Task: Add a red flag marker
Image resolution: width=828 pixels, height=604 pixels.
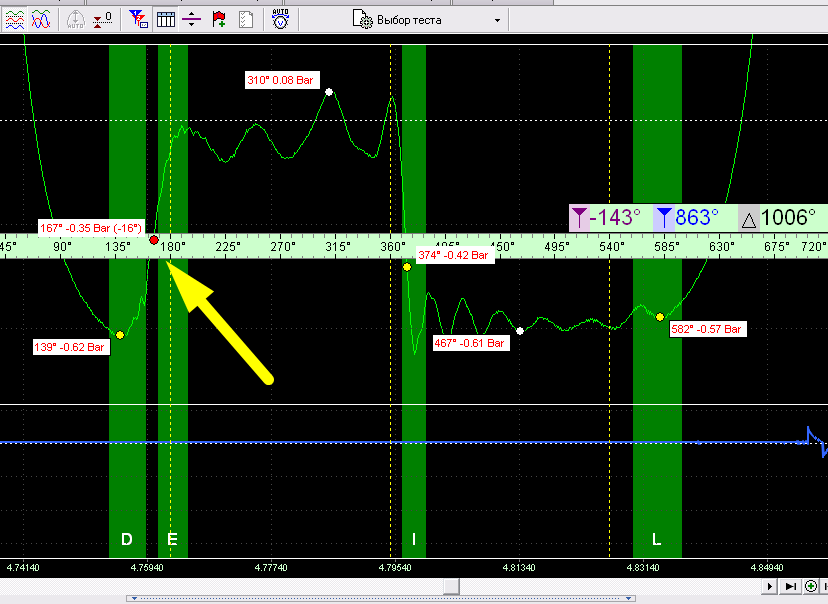Action: [219, 20]
